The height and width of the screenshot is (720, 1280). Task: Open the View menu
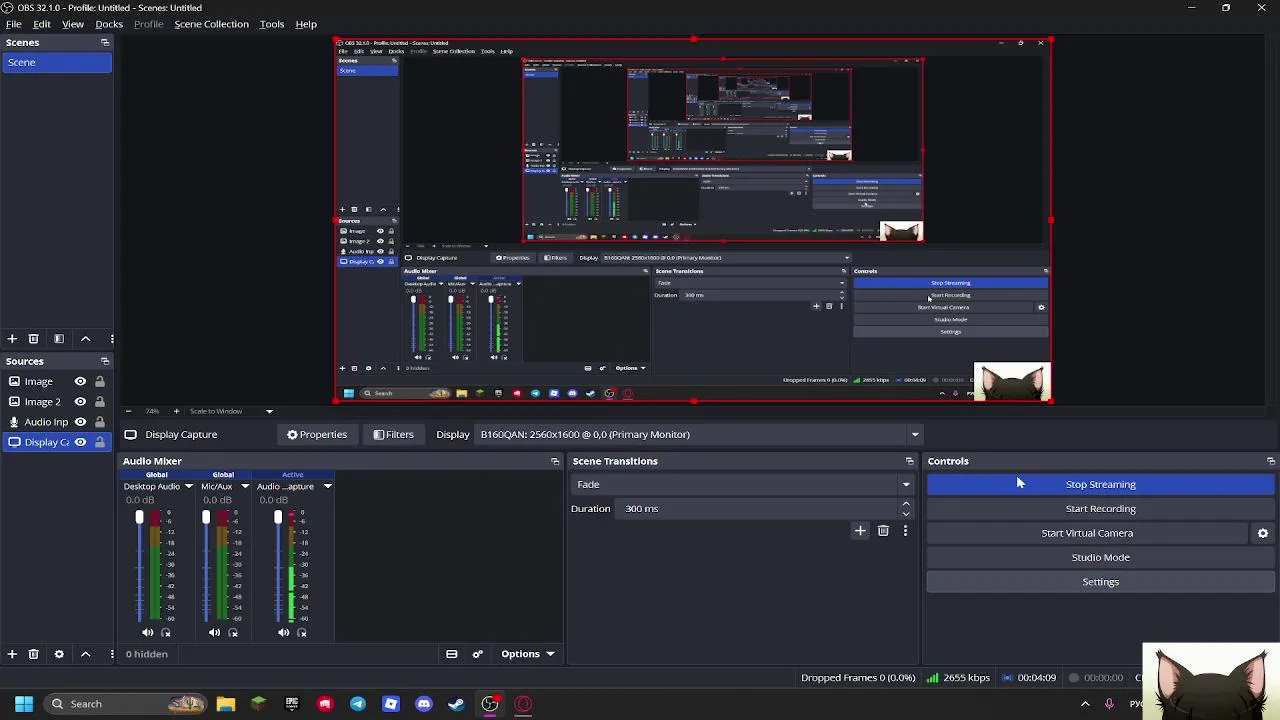click(73, 24)
